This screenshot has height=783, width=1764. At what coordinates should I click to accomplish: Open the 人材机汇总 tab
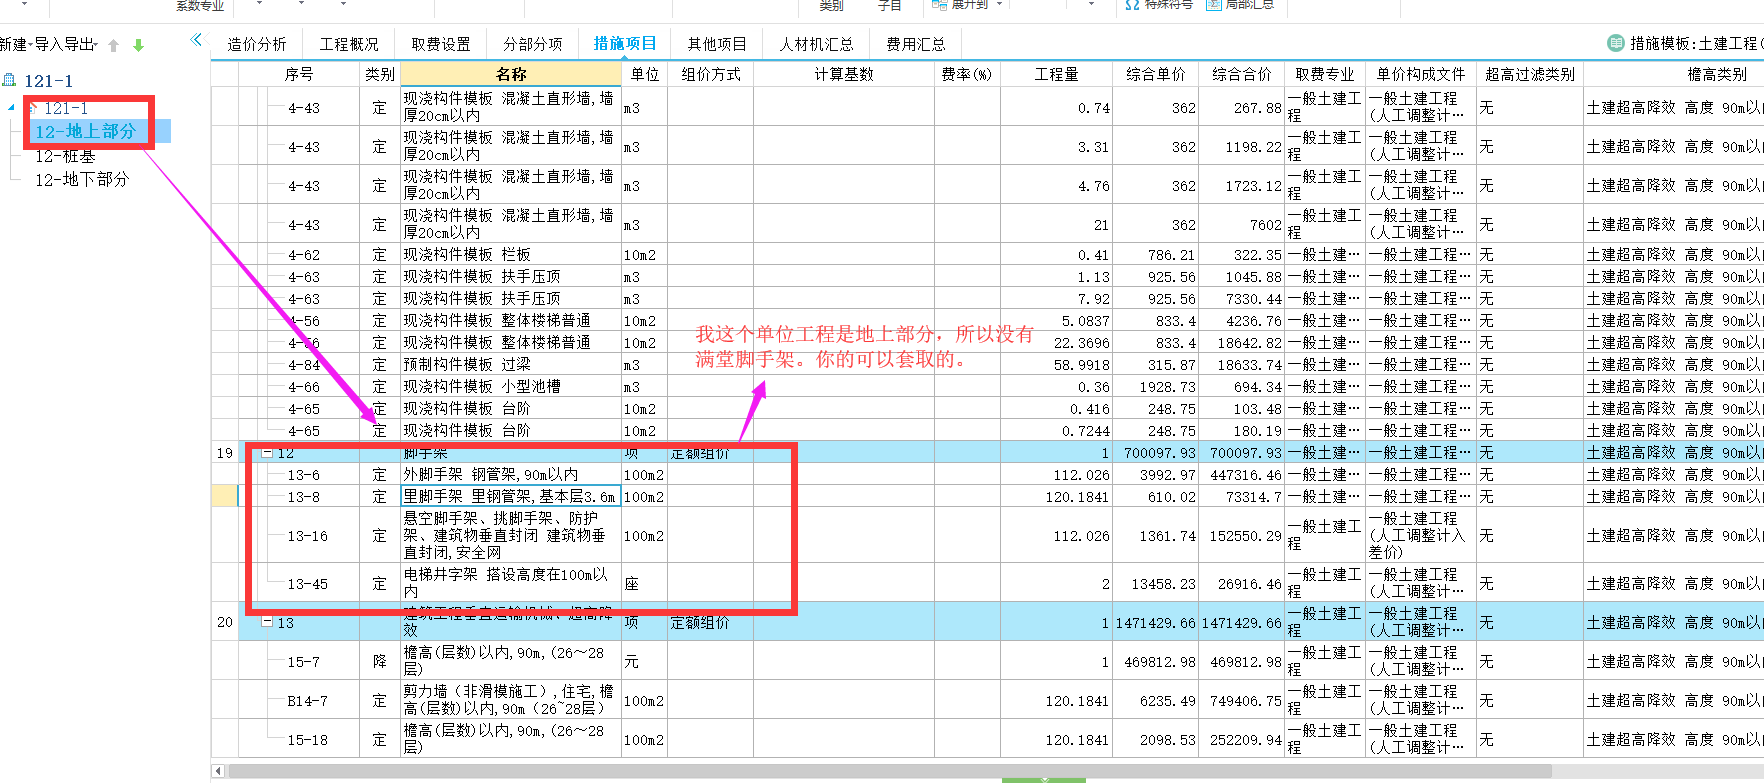click(817, 44)
